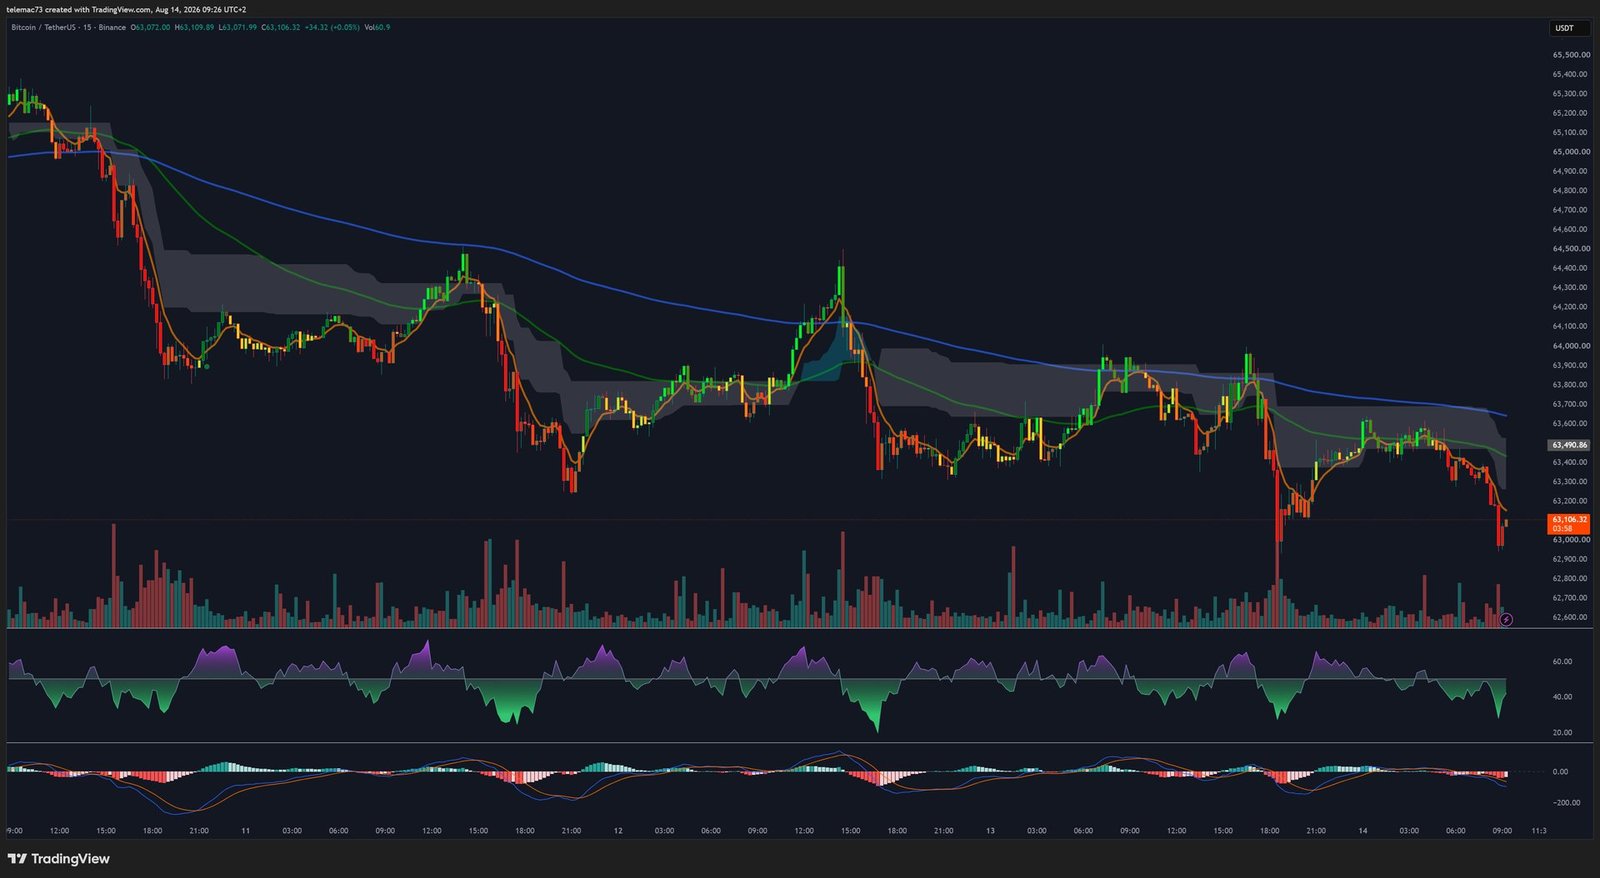1600x878 pixels.
Task: Click the date label 11 on time axis
Action: [245, 831]
